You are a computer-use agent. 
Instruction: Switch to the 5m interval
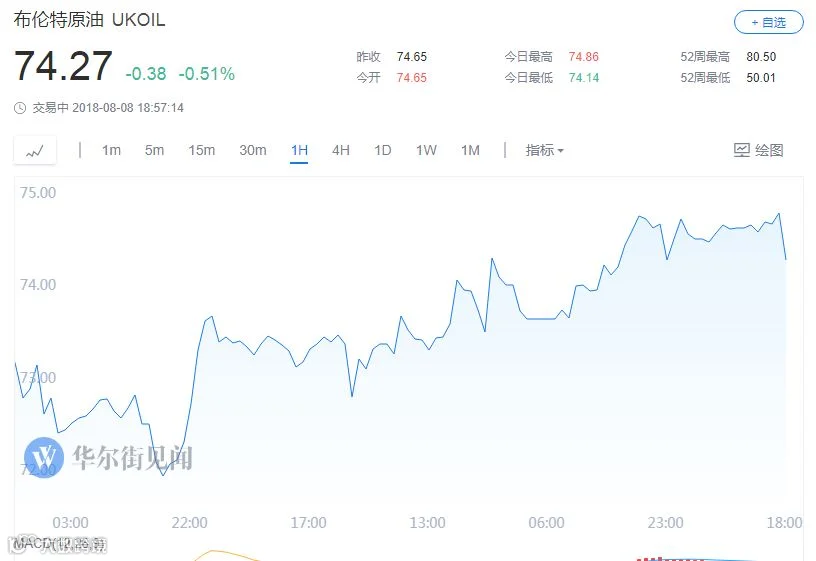154,150
